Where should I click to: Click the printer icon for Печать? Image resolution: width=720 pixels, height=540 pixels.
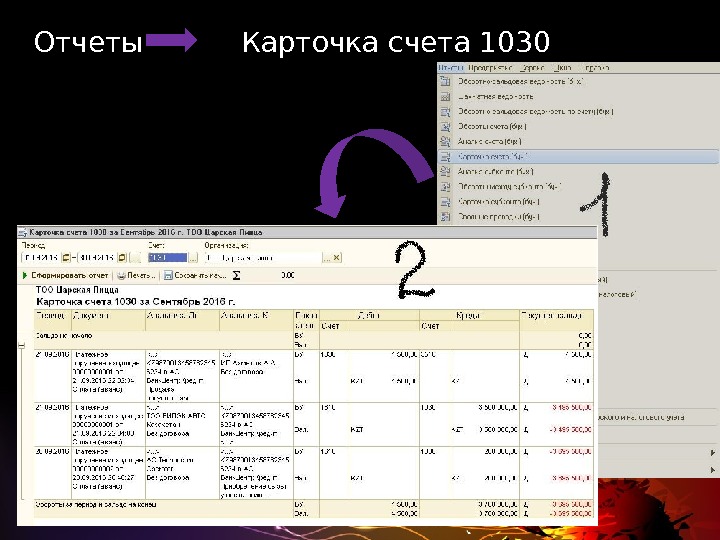(121, 276)
